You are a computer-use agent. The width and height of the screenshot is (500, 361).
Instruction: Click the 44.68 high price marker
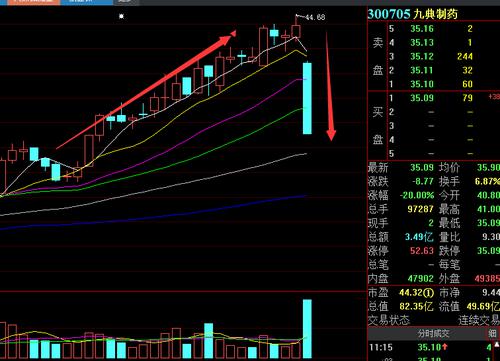[315, 17]
